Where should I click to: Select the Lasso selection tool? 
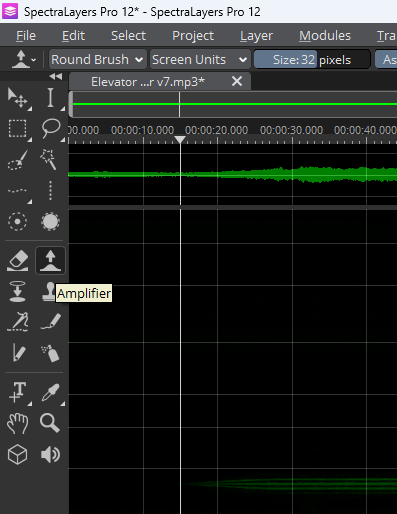click(51, 129)
